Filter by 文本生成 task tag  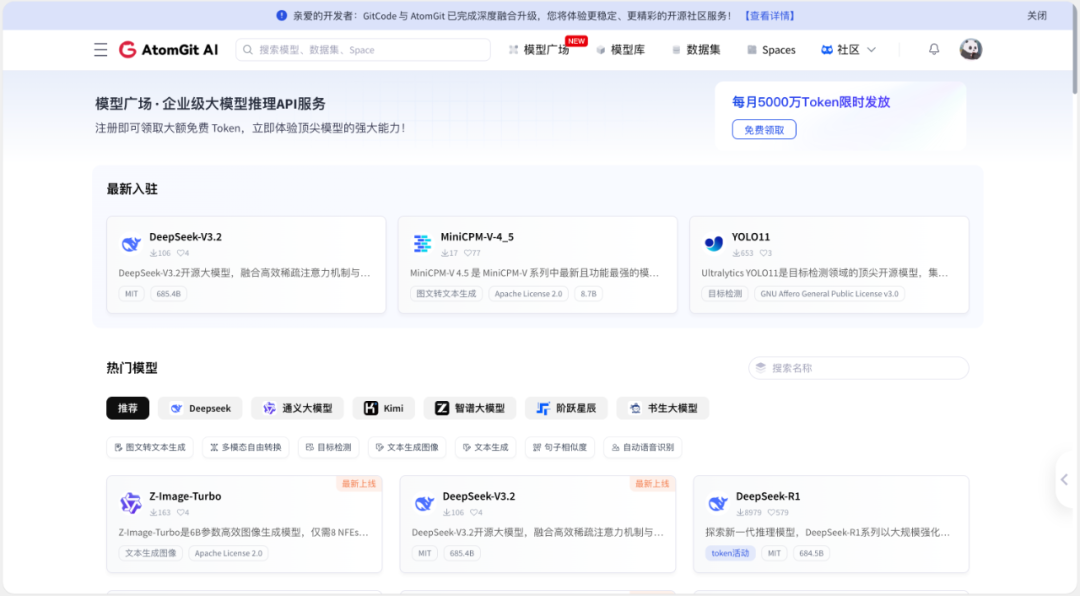click(x=486, y=447)
